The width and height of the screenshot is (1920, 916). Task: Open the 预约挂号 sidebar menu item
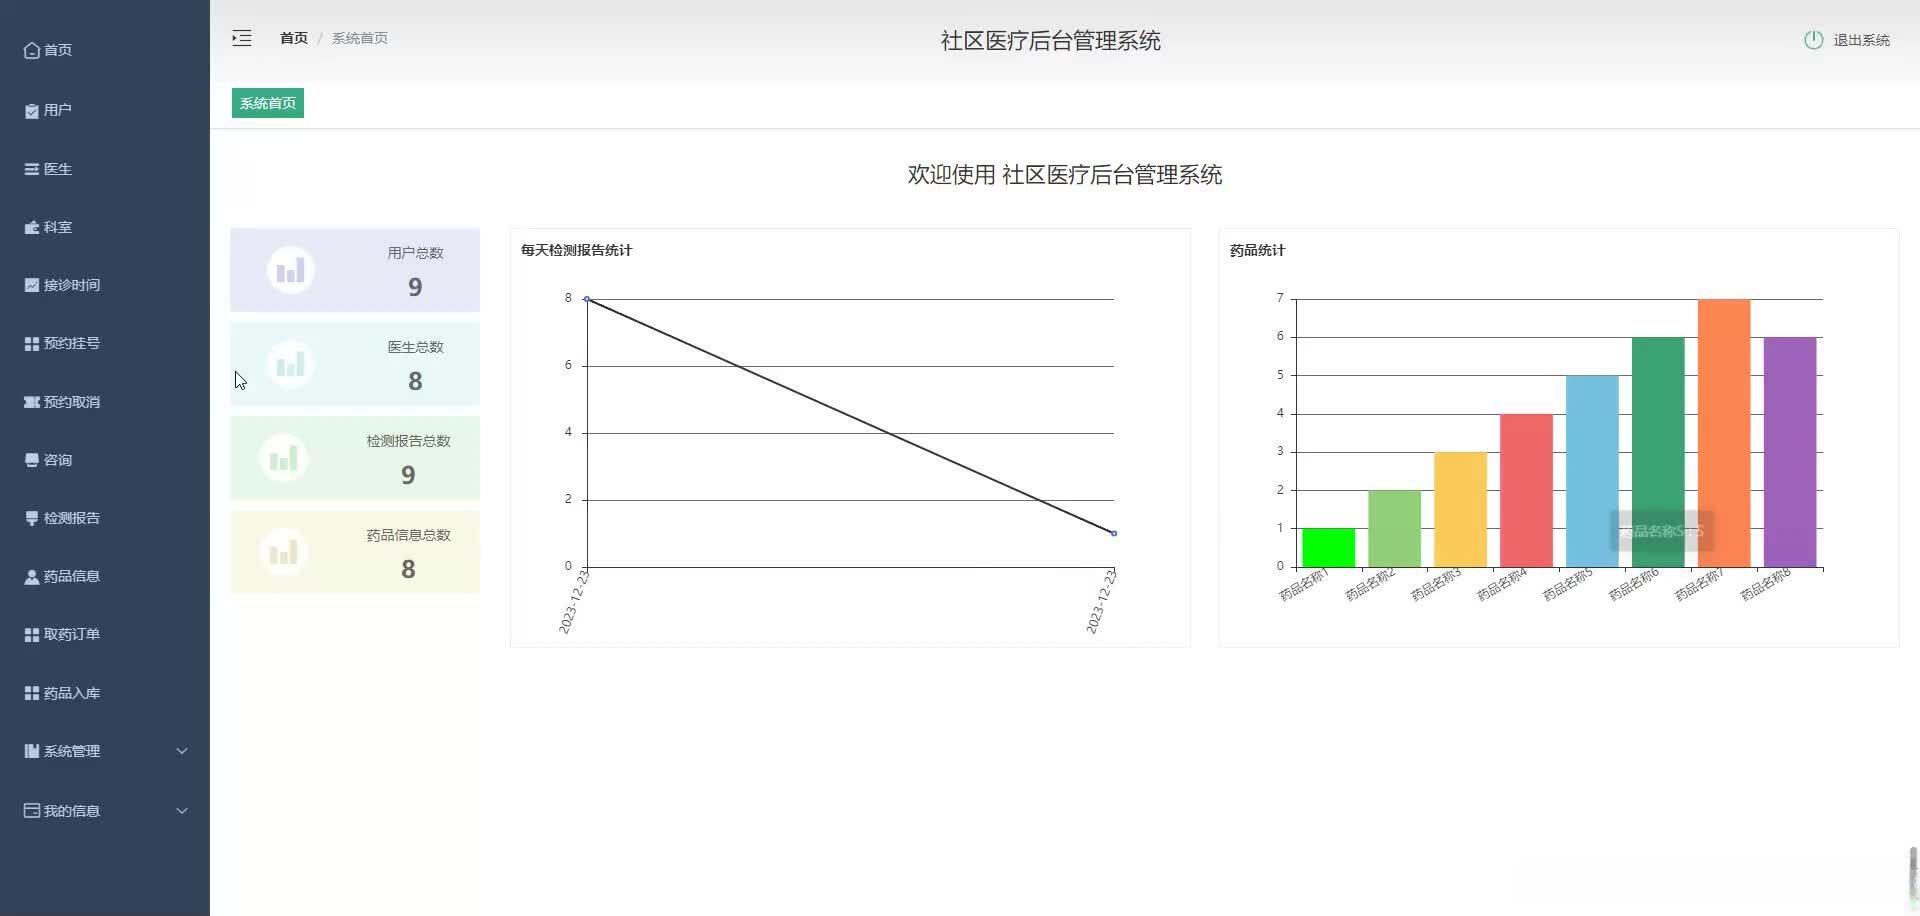pyautogui.click(x=105, y=343)
